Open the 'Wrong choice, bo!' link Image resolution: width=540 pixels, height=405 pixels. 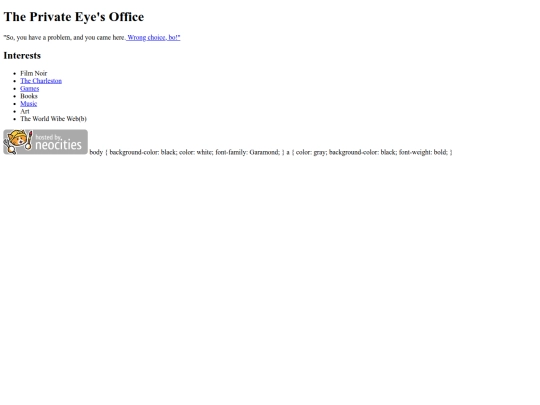[153, 38]
